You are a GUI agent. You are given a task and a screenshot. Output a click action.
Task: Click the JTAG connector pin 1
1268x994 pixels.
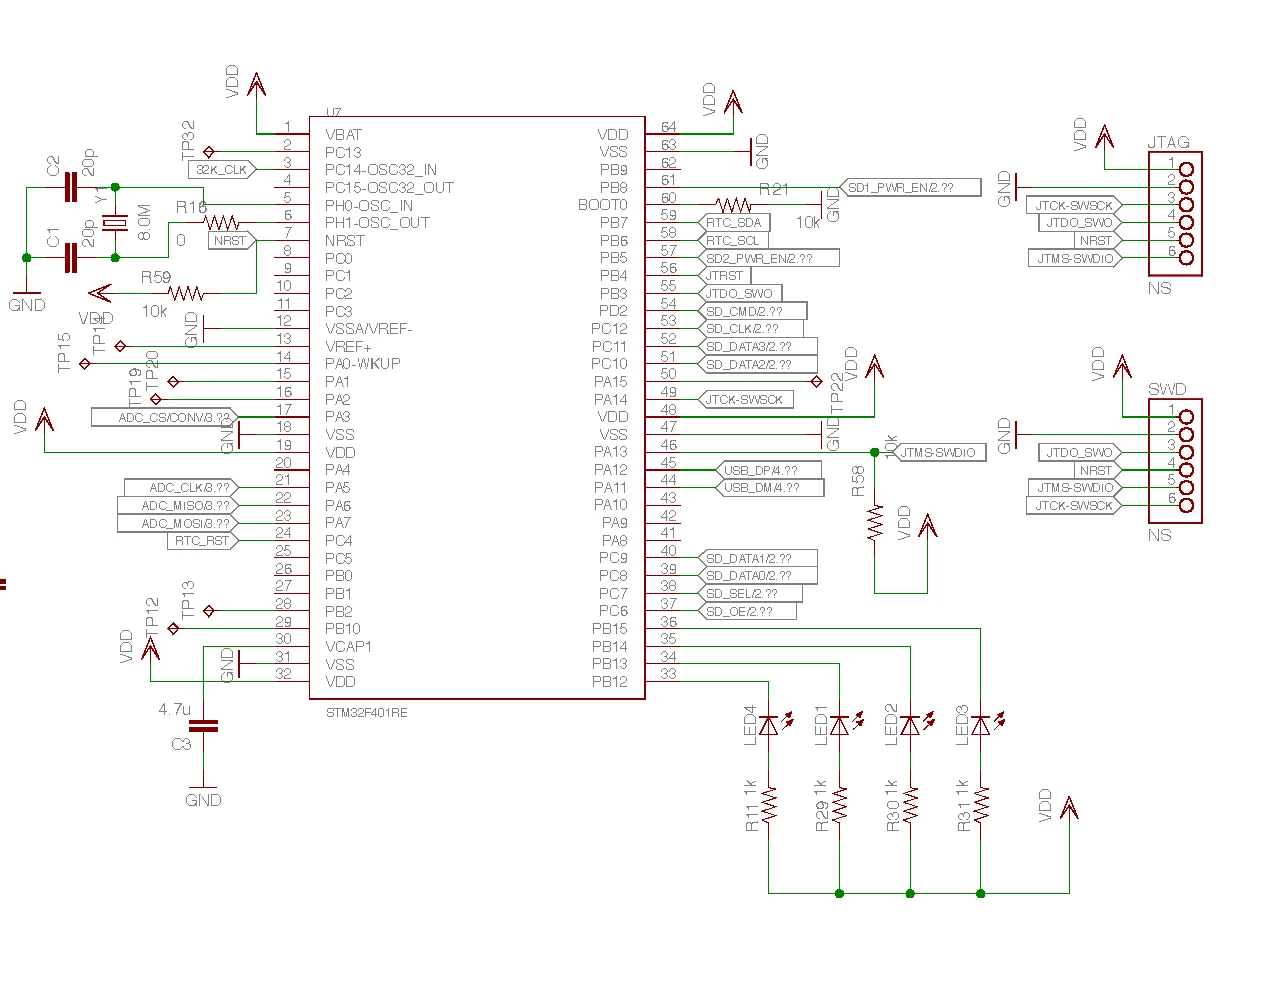coord(1186,169)
